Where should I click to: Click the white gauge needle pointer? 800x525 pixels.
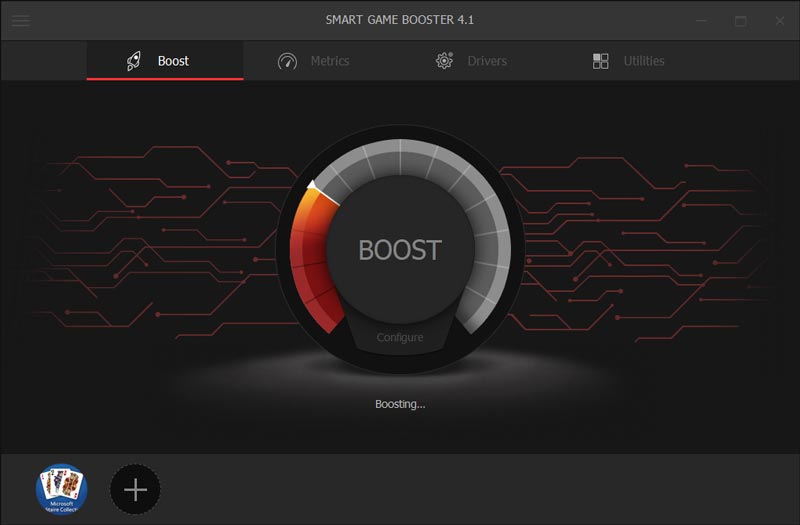pyautogui.click(x=322, y=192)
